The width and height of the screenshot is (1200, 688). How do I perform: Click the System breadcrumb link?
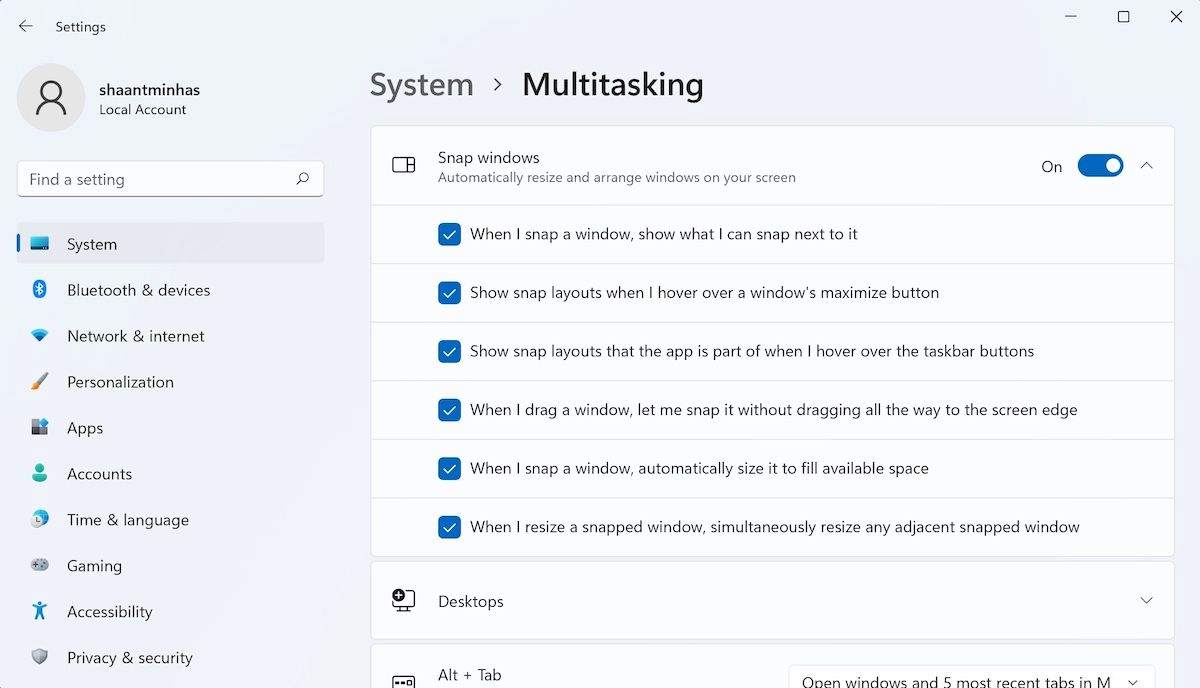pyautogui.click(x=421, y=85)
